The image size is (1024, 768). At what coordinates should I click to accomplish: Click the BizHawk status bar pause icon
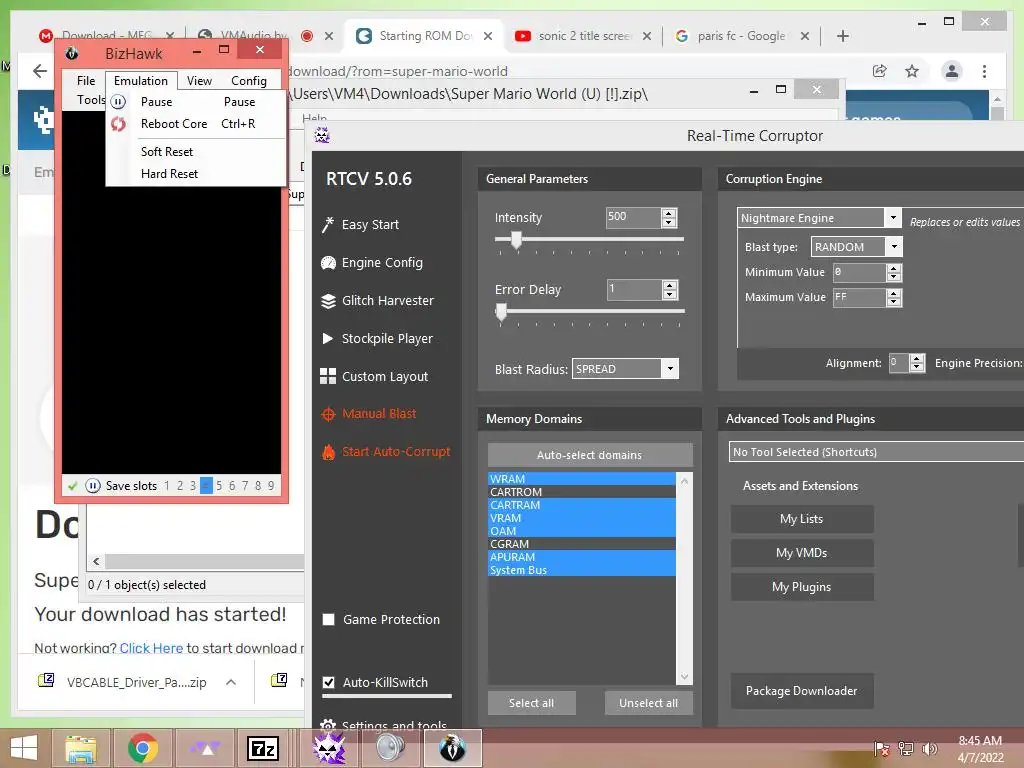[x=93, y=486]
